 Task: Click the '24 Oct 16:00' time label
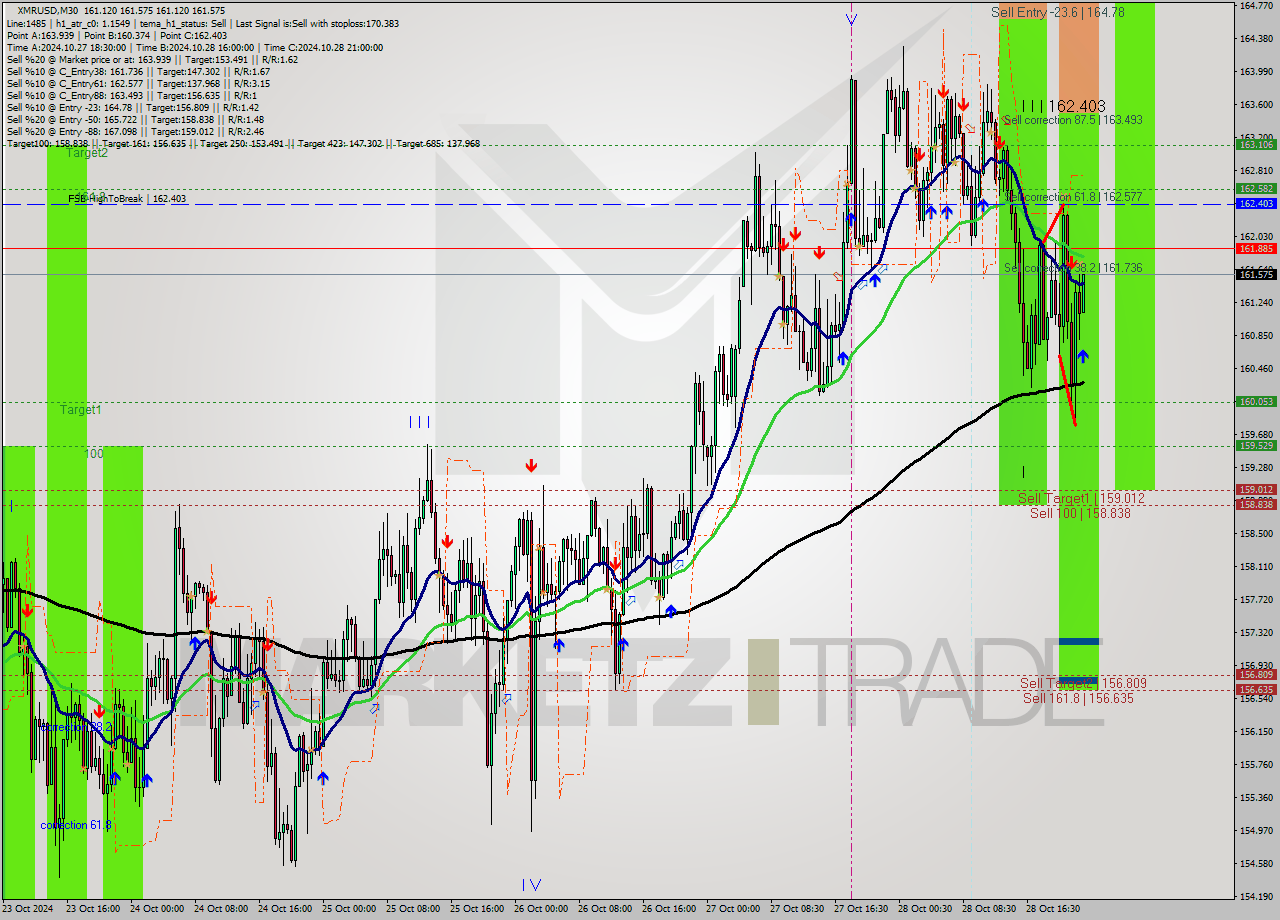tap(284, 909)
